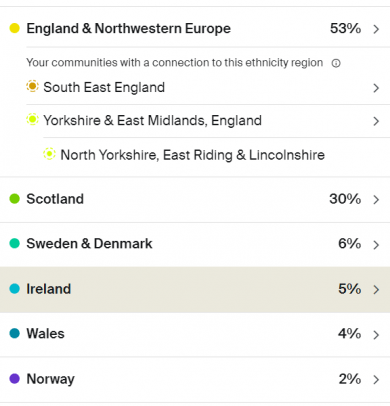Click the yellow dot for England & Northwestern Europe

15,28
